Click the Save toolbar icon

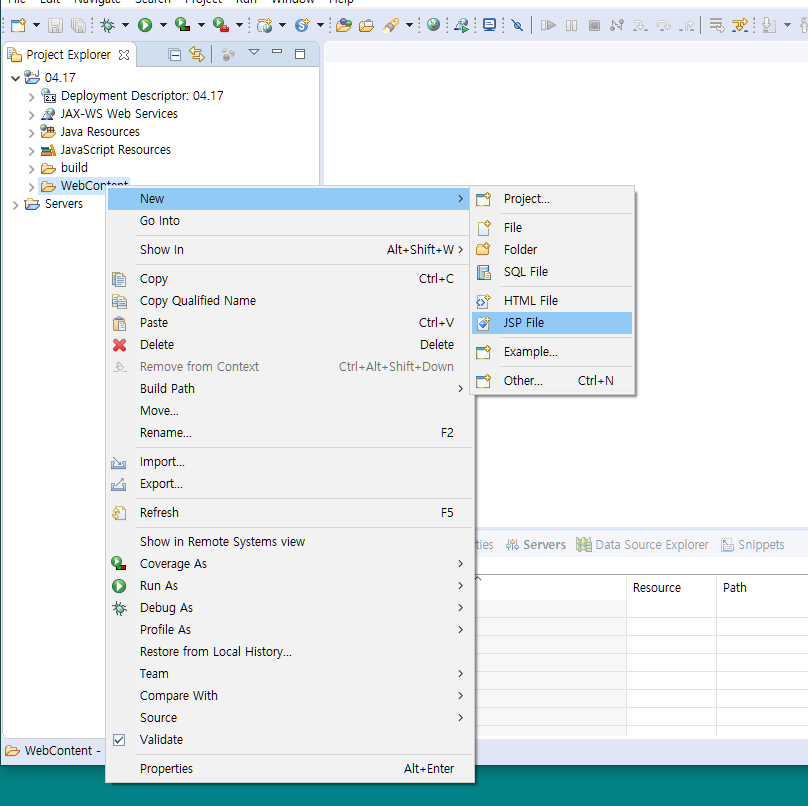[x=55, y=25]
